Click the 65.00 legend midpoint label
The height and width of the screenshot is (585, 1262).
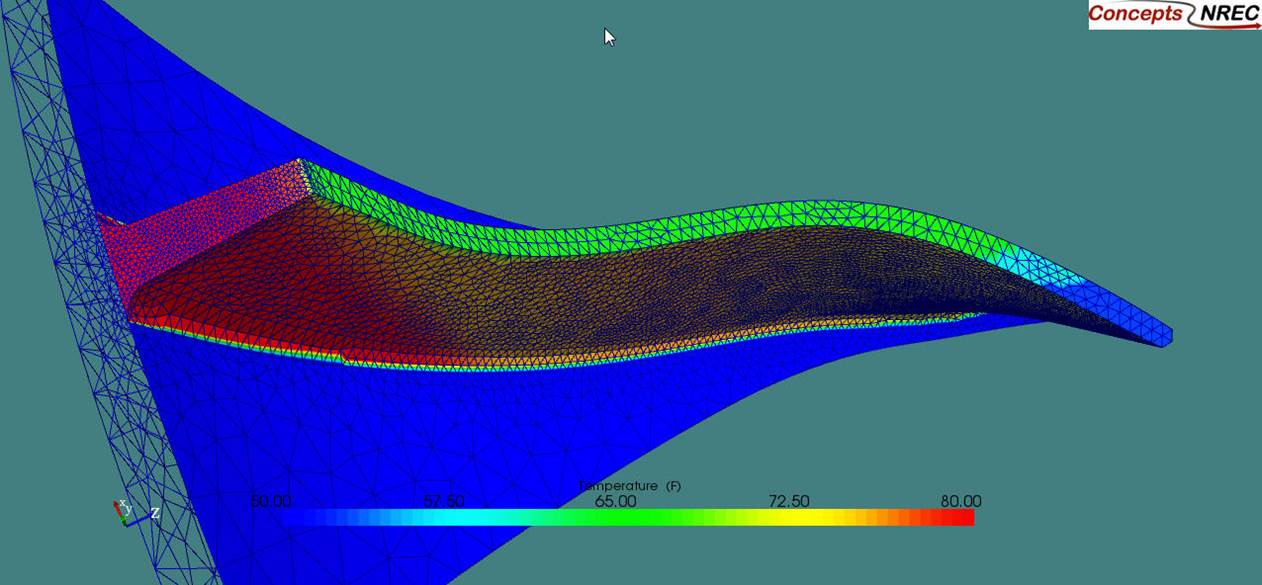pyautogui.click(x=615, y=501)
